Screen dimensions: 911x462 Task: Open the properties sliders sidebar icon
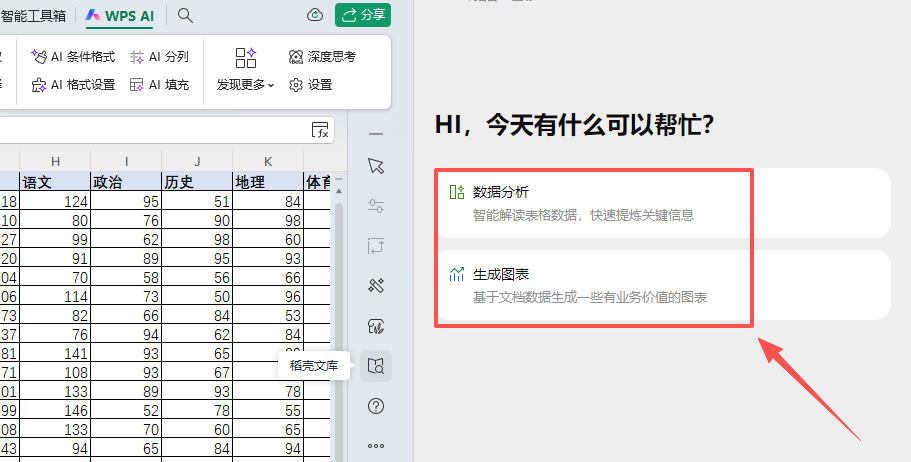coord(376,206)
